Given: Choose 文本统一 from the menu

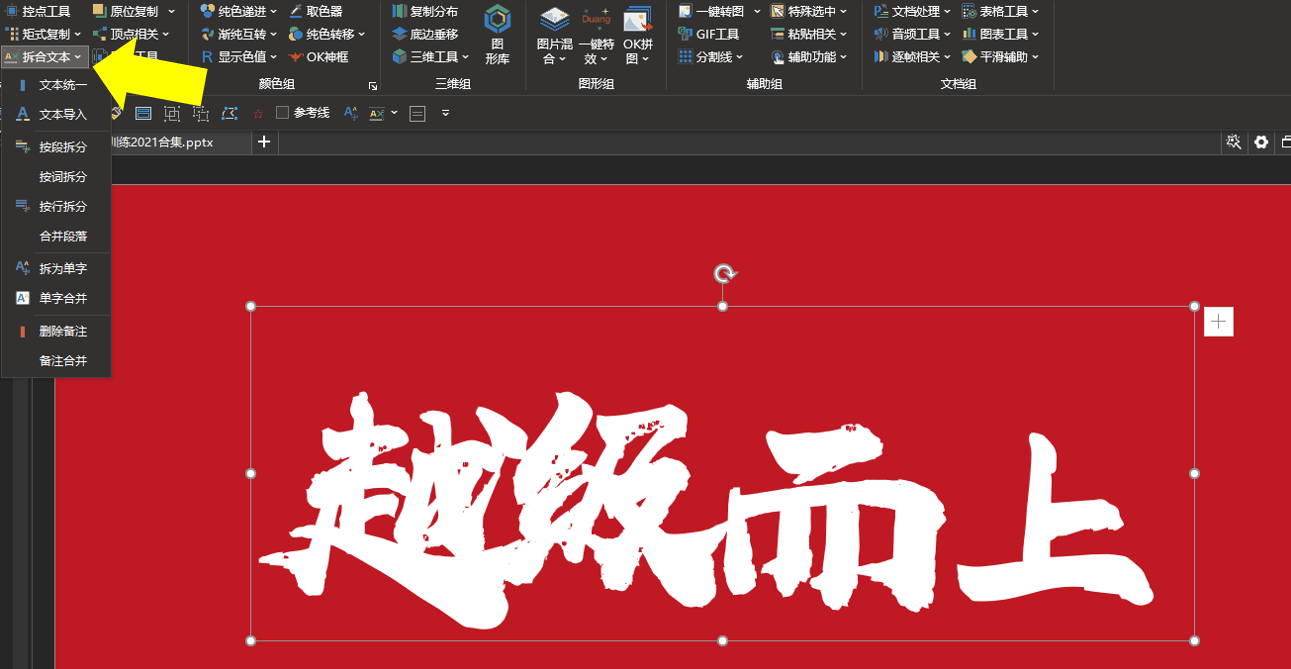Looking at the screenshot, I should pyautogui.click(x=56, y=85).
